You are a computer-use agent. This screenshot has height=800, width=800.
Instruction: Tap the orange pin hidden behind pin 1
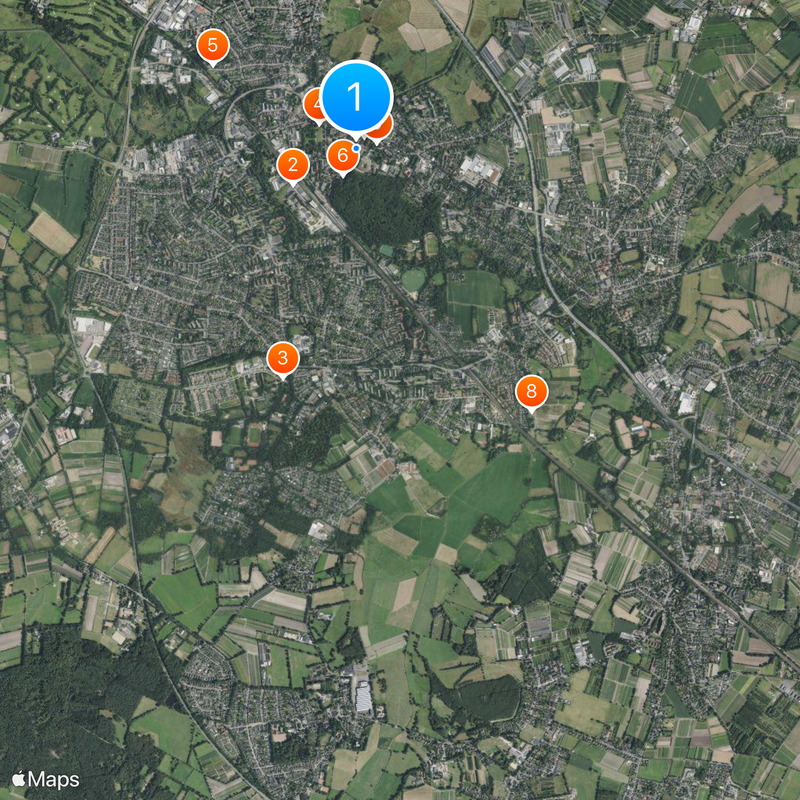tap(385, 130)
